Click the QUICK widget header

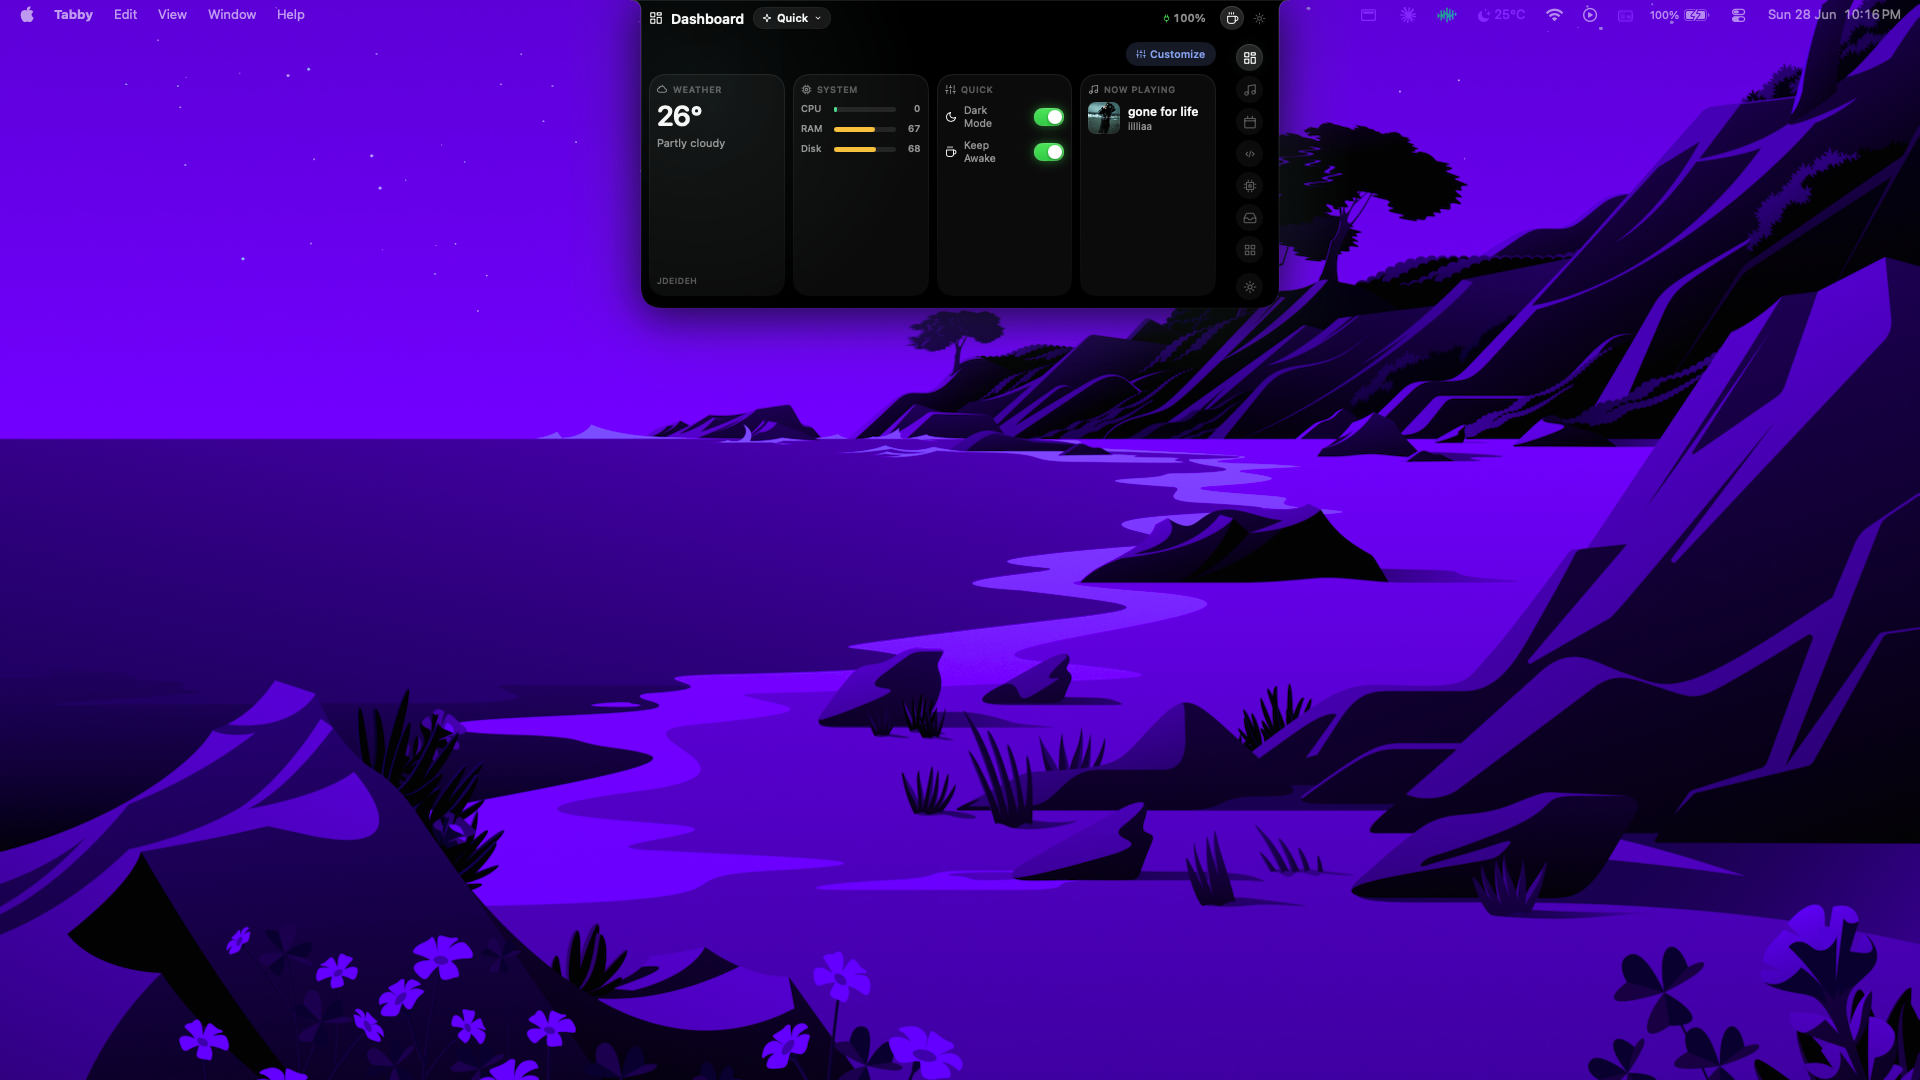pos(969,90)
